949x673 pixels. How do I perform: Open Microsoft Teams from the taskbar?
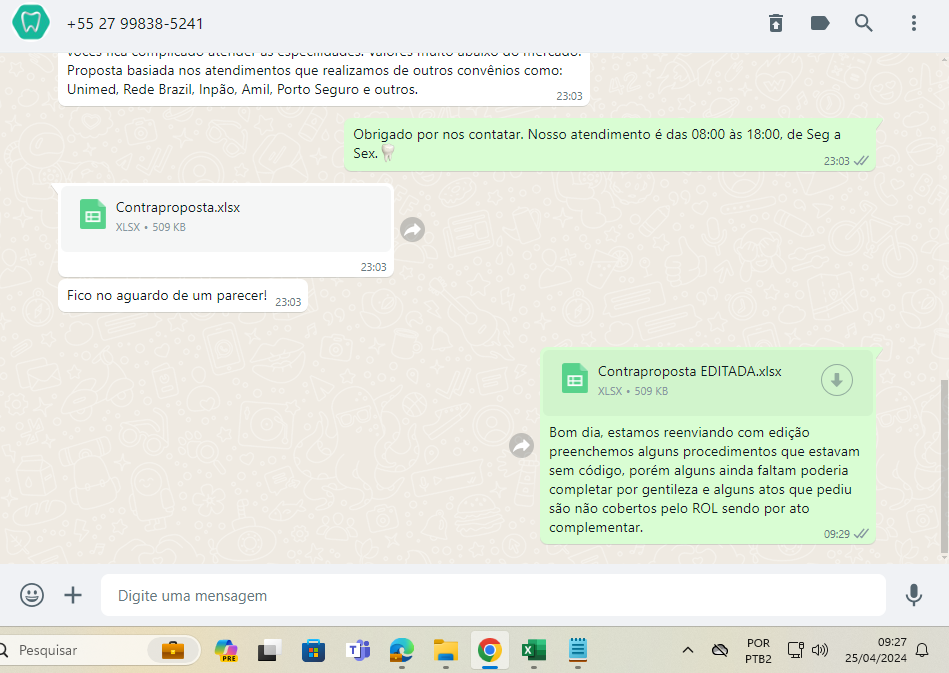(357, 650)
